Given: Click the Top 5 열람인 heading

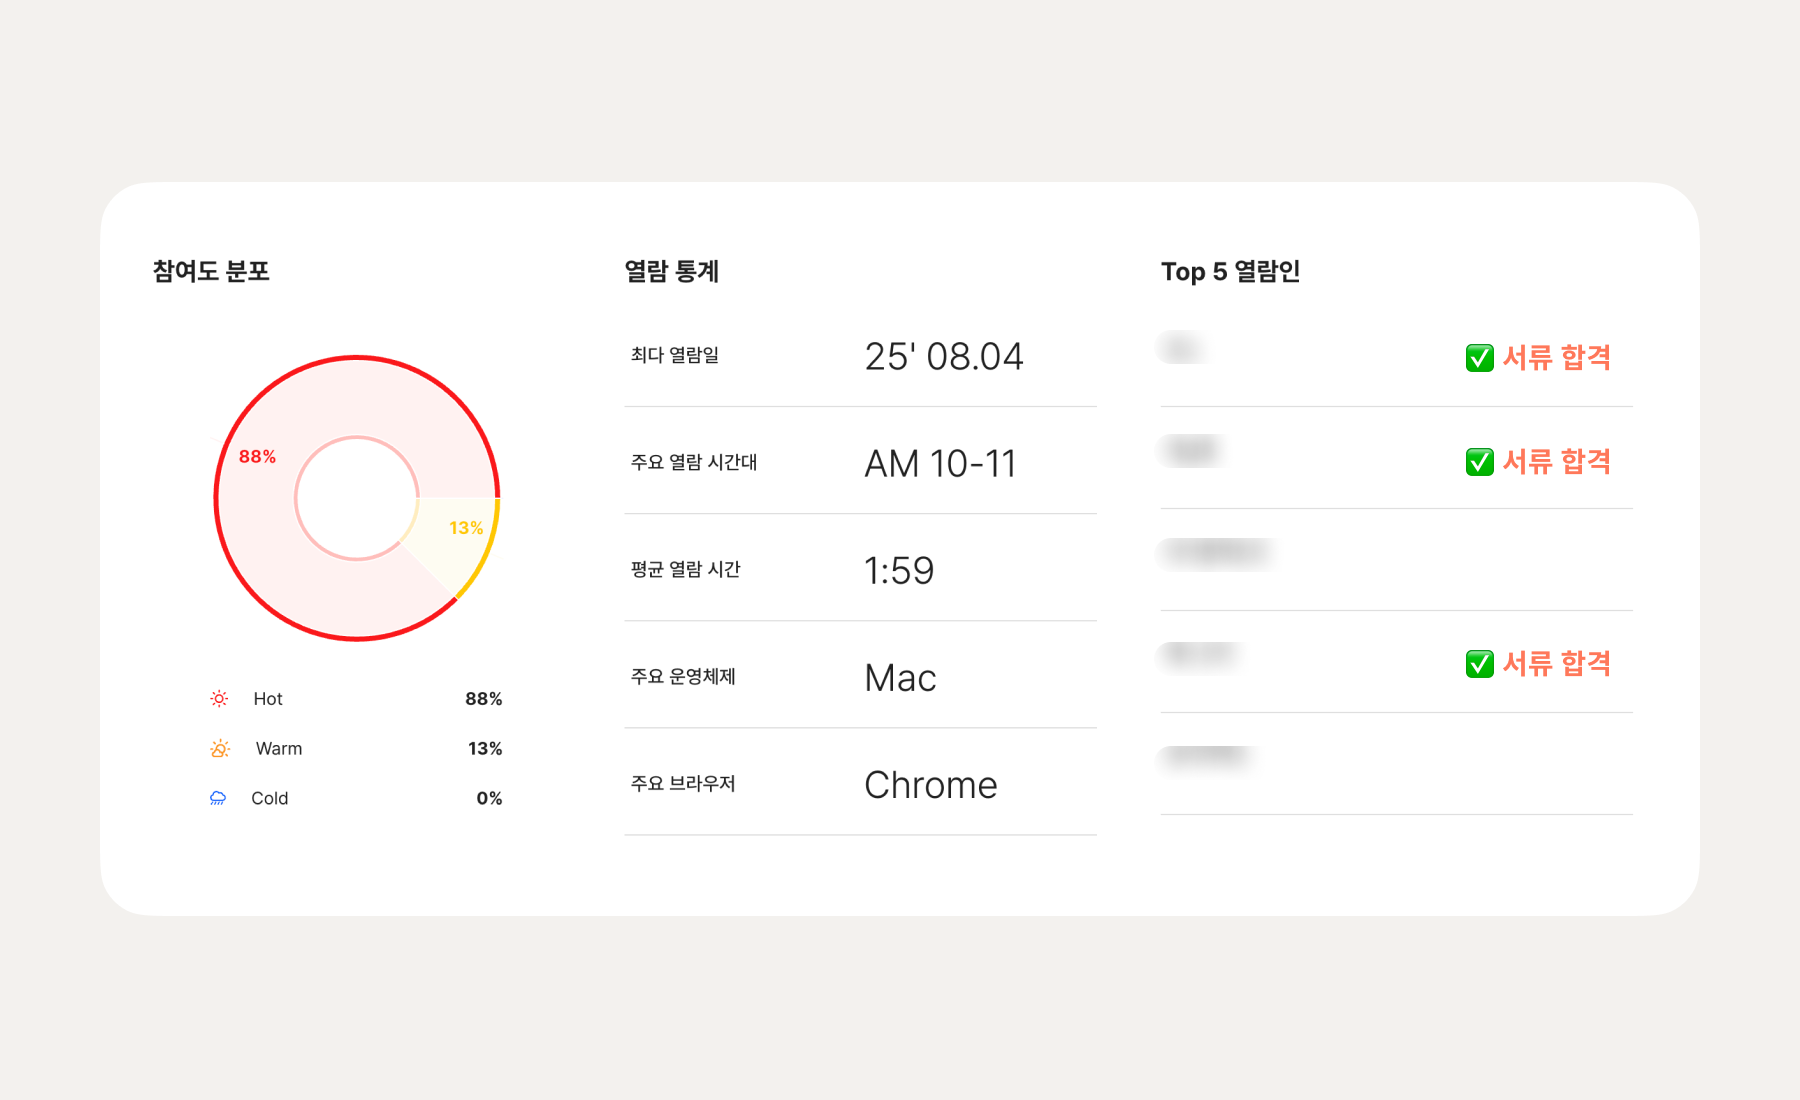Looking at the screenshot, I should [1230, 272].
